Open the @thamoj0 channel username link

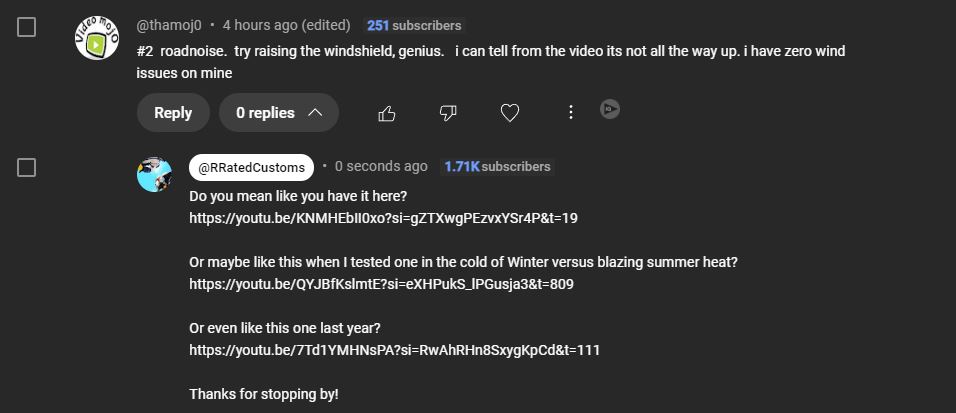[169, 25]
